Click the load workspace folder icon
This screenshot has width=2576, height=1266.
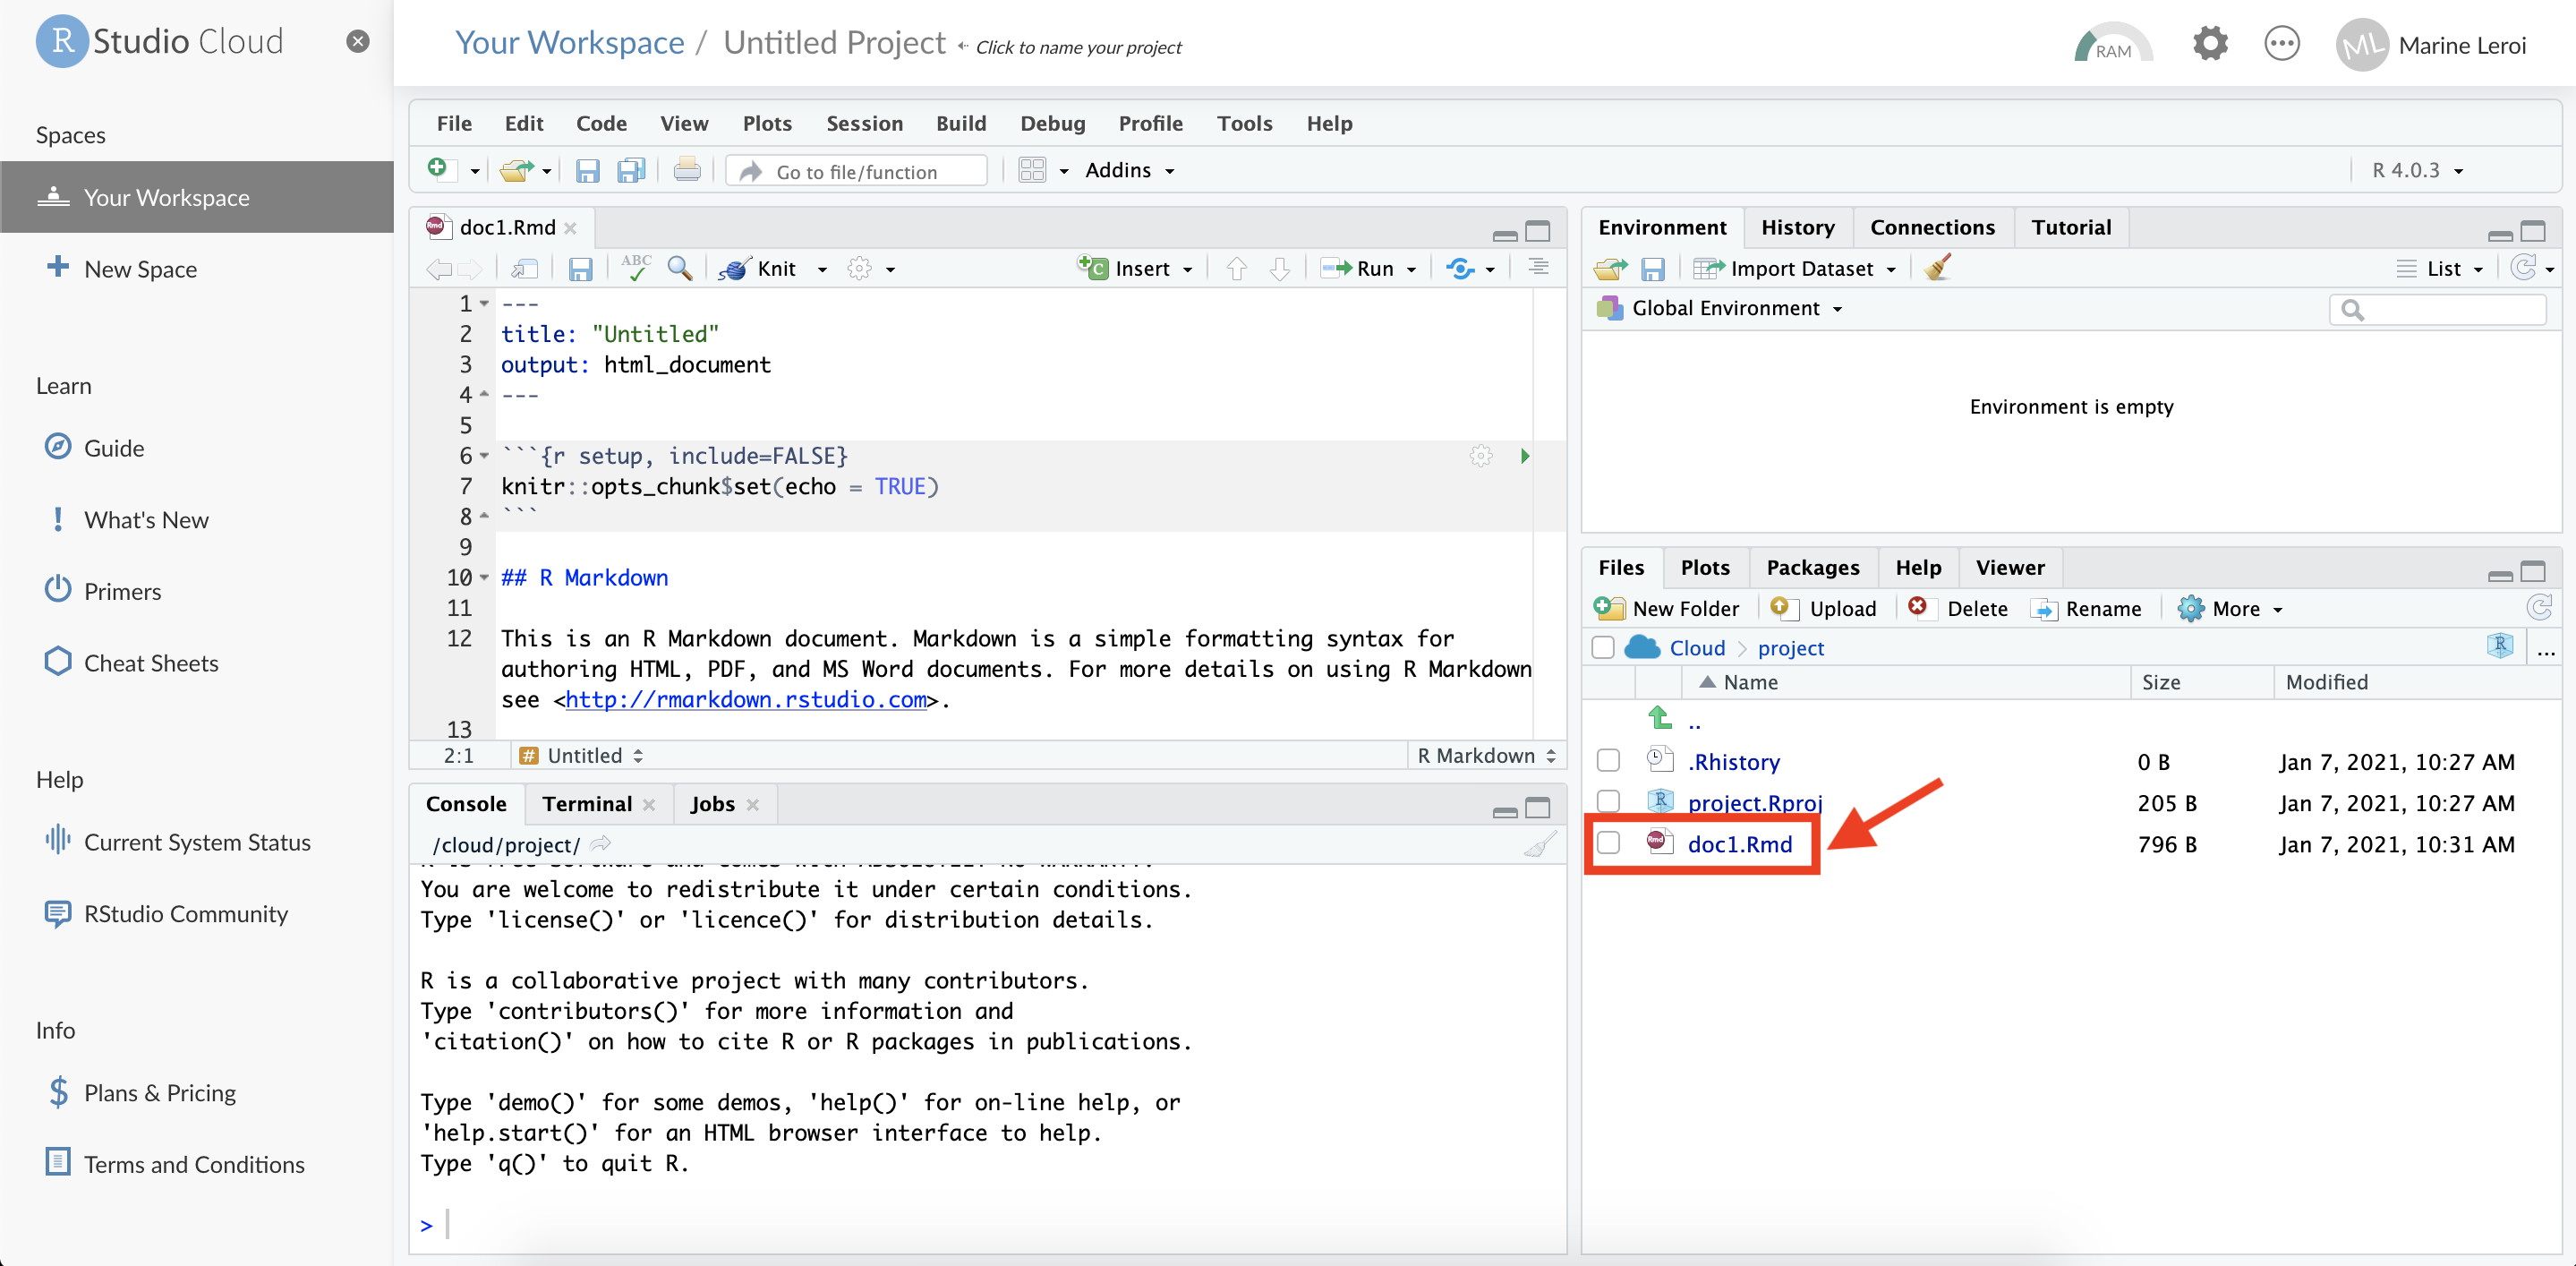tap(1610, 269)
